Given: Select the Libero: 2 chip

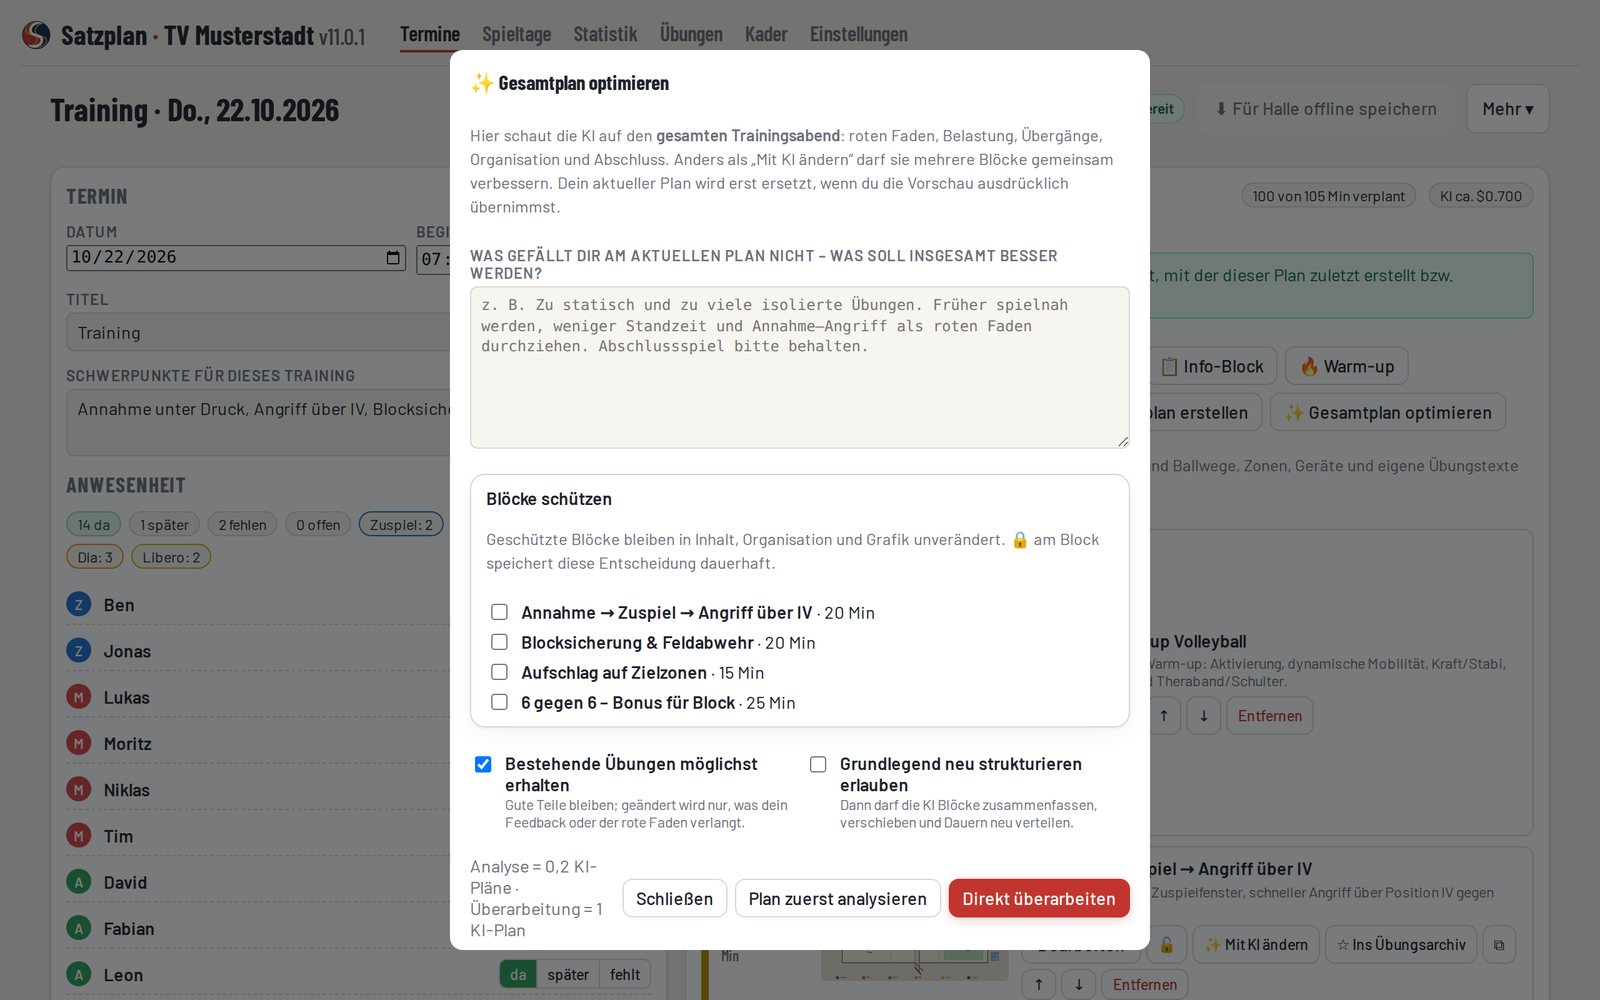Looking at the screenshot, I should point(171,557).
